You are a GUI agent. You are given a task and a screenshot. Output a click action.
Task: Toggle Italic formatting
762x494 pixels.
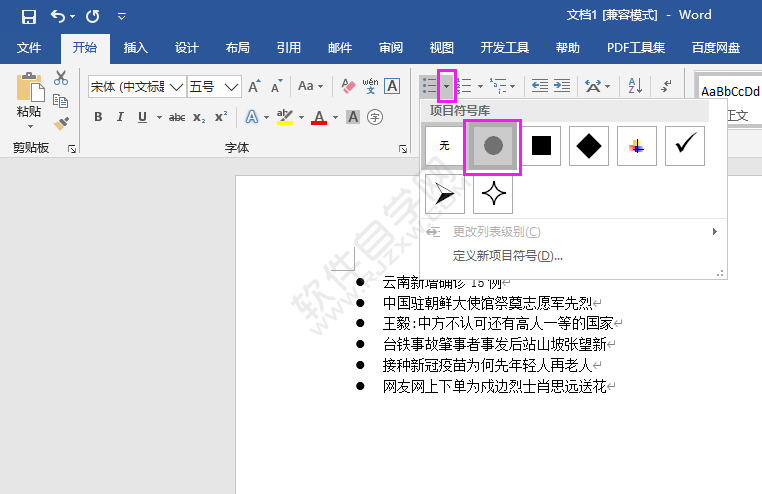click(120, 117)
